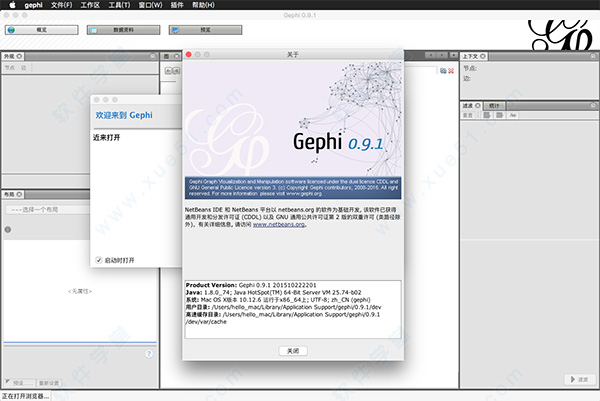Open the Apple menu
600x401 pixels.
tap(12, 5)
